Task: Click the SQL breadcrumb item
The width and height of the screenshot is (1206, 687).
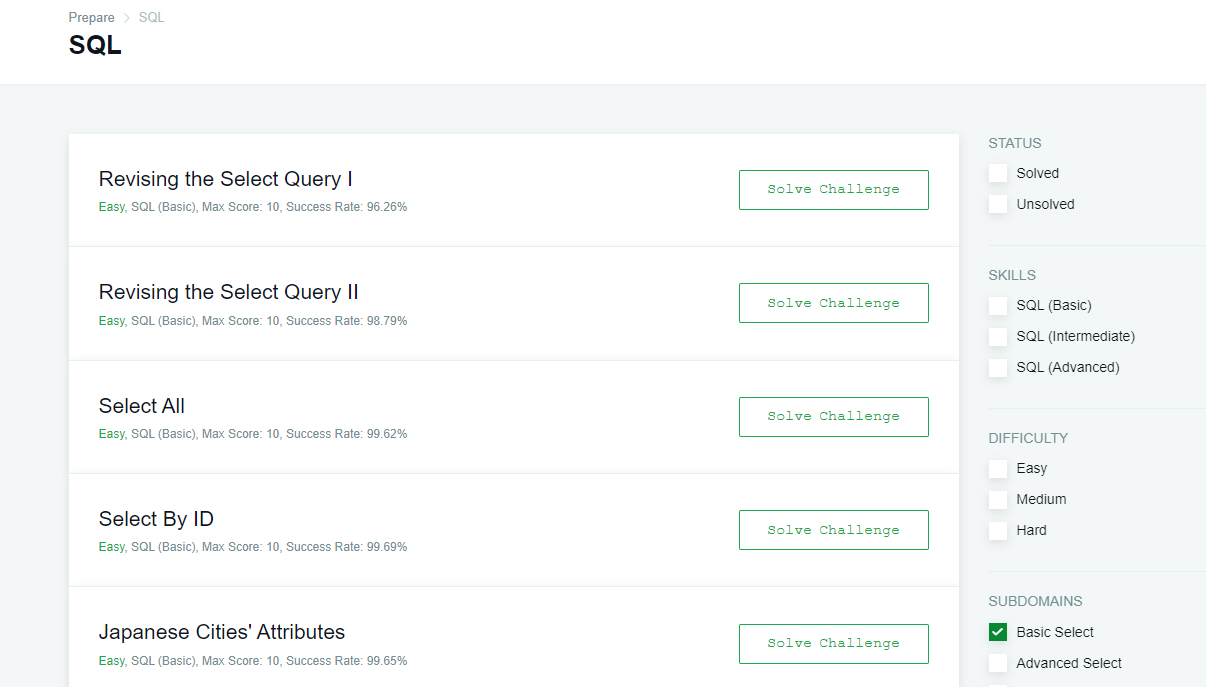Action: tap(151, 18)
